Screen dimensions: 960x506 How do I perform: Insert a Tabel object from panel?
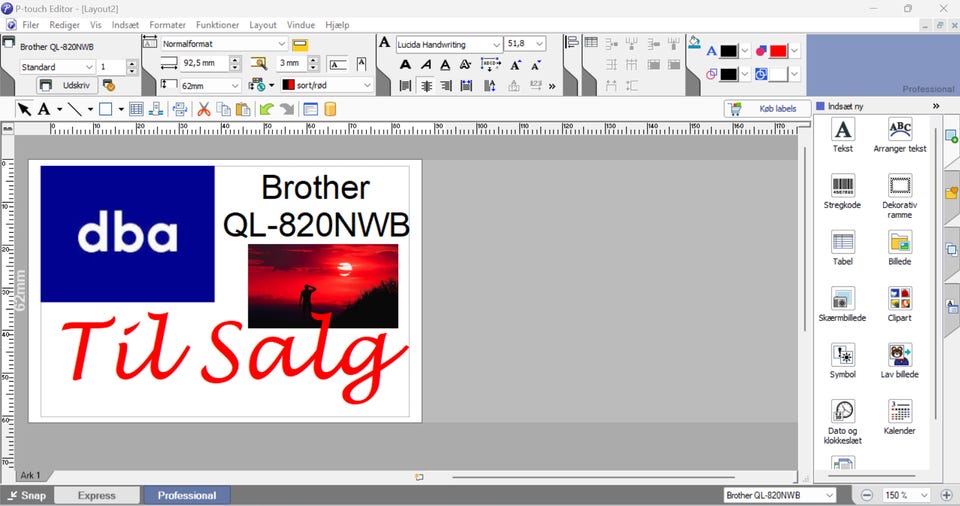click(842, 248)
